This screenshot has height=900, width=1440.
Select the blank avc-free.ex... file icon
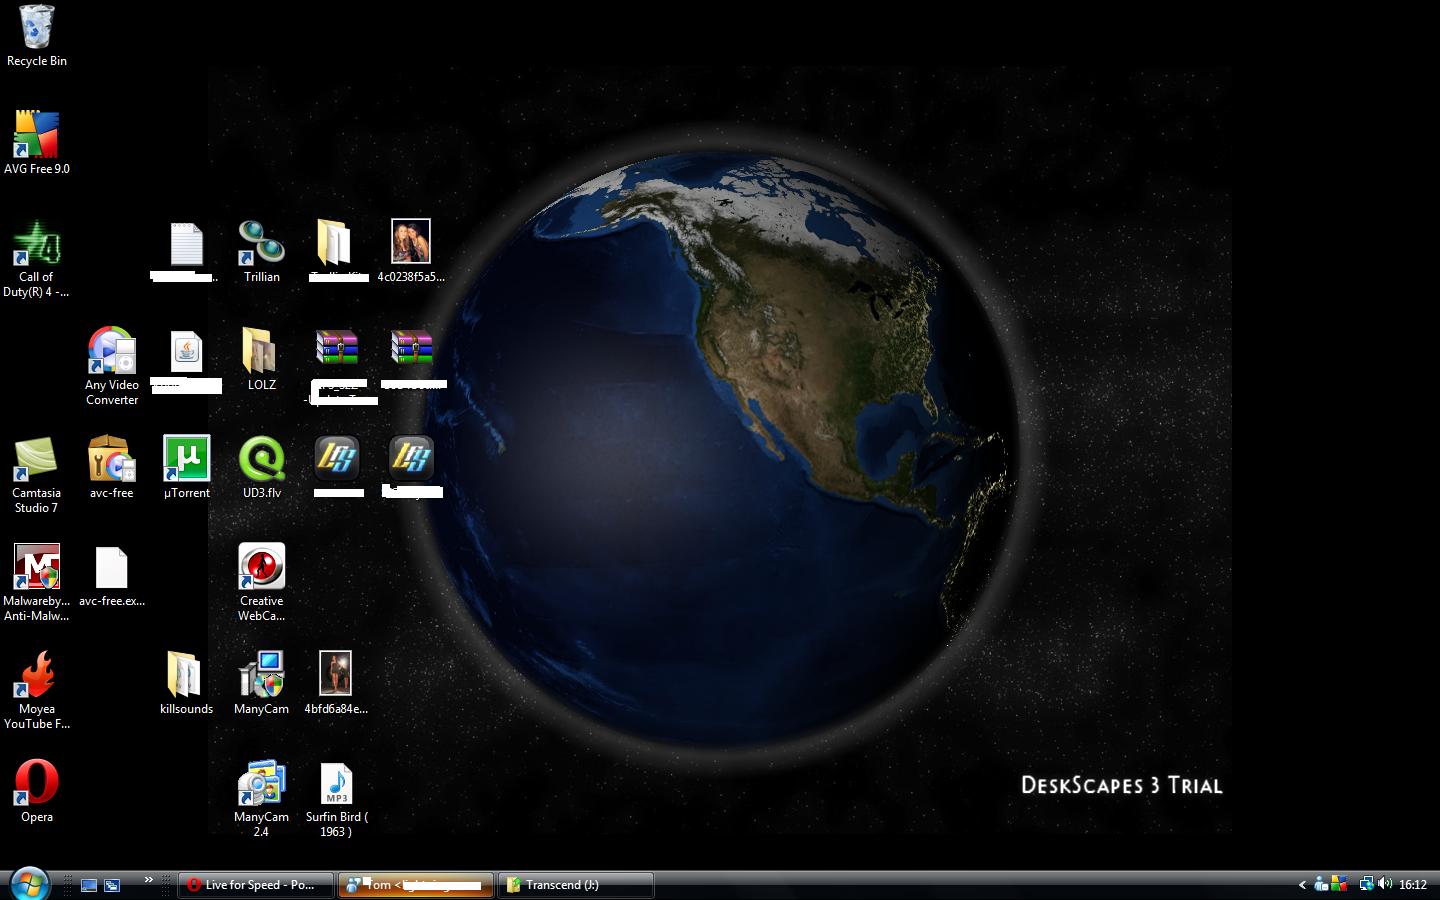[x=111, y=567]
